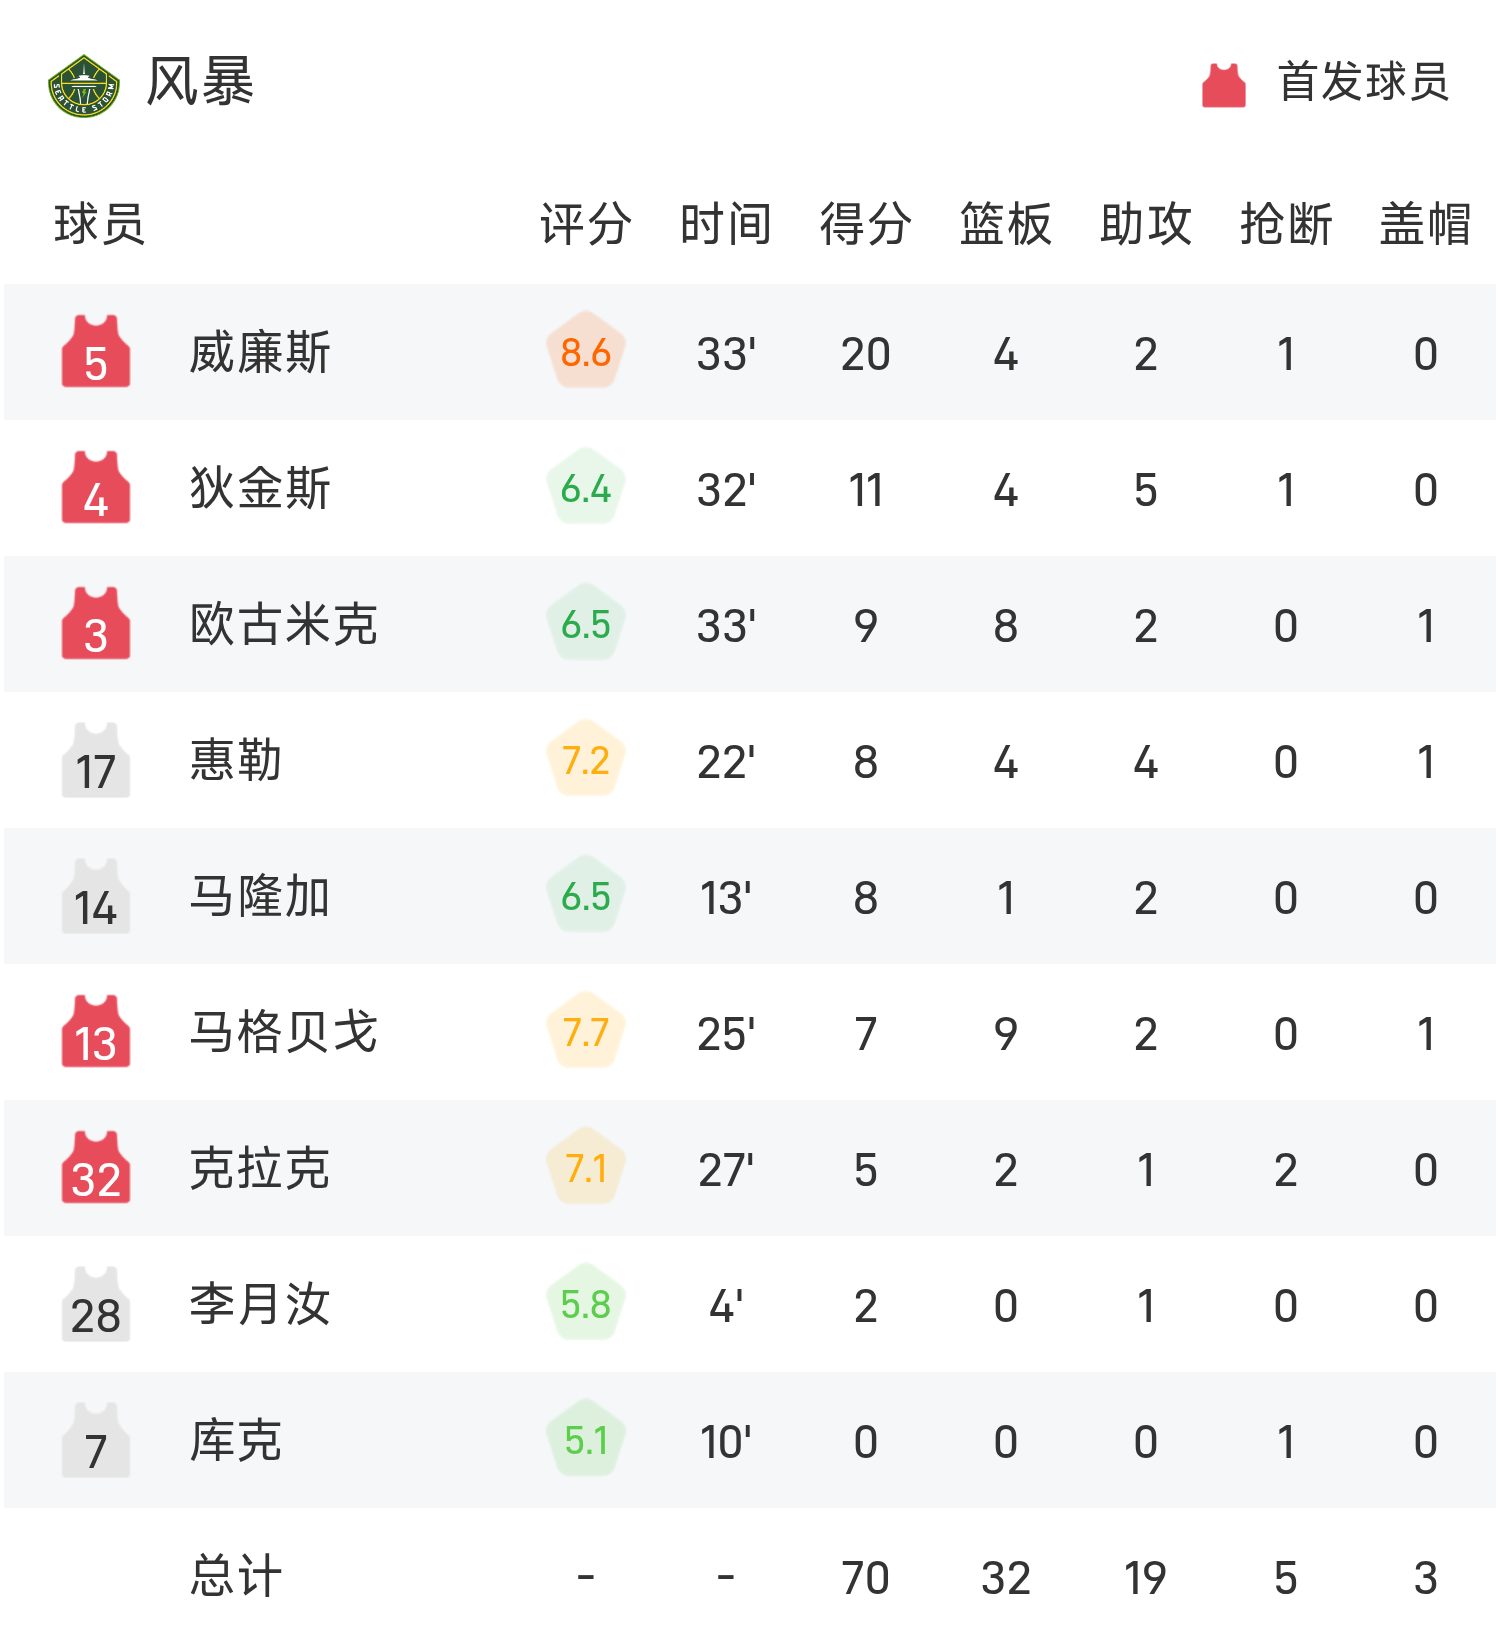The height and width of the screenshot is (1648, 1500).
Task: Click the 得分 column header
Action: (866, 224)
